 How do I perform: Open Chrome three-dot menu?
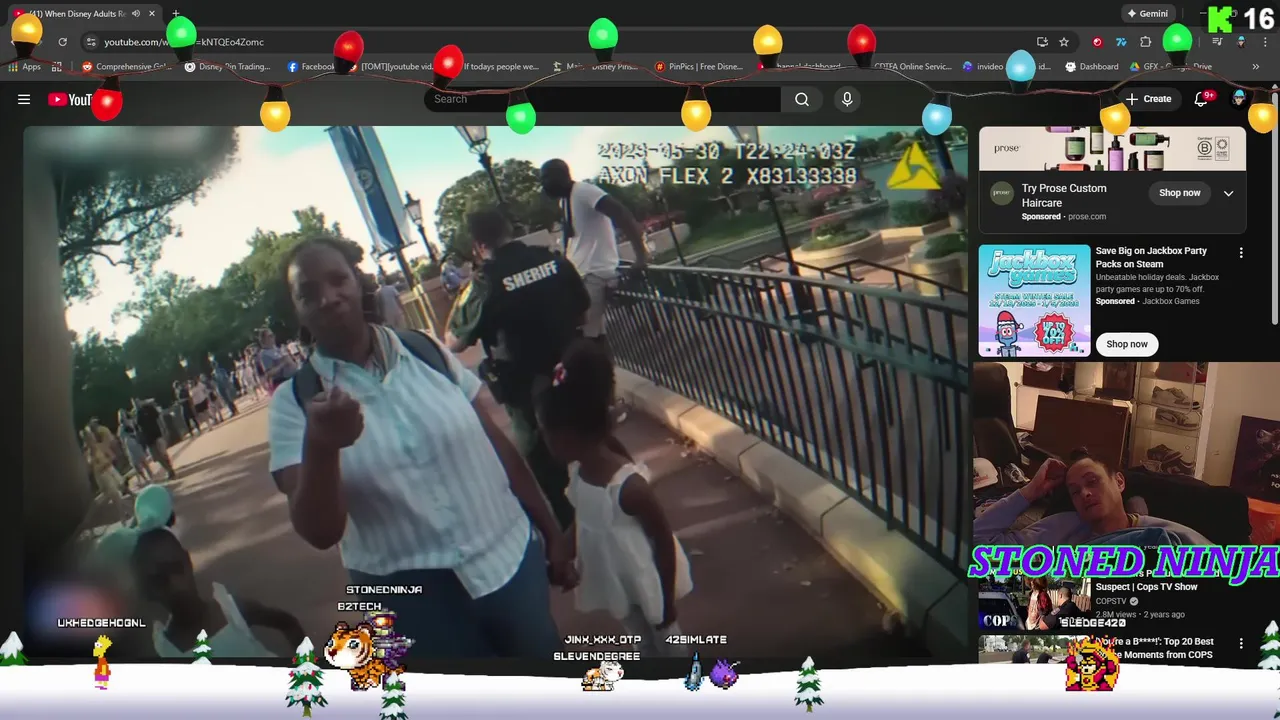click(x=1263, y=42)
